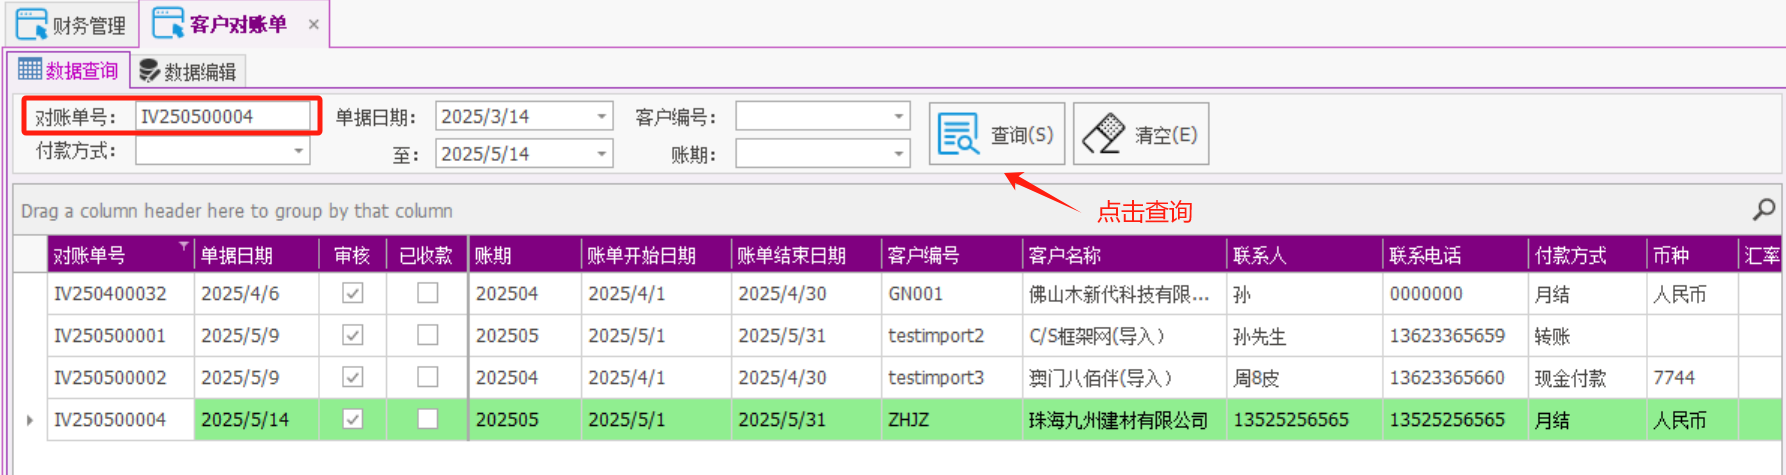The height and width of the screenshot is (475, 1786).
Task: Click the magnifier icon in group panel
Action: click(x=1764, y=209)
